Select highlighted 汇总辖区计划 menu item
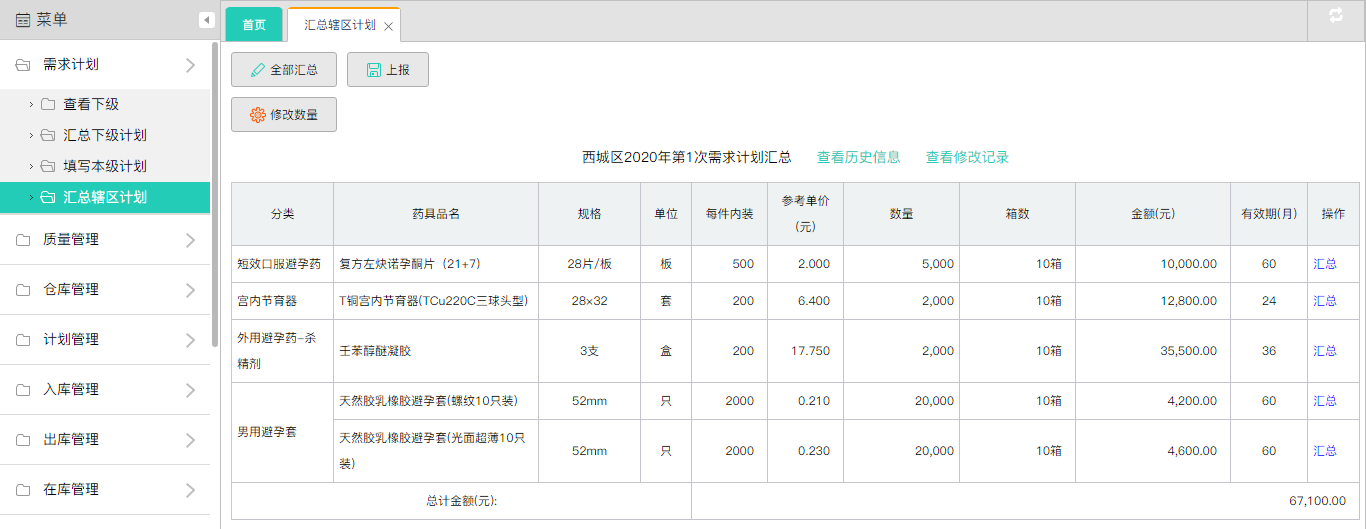The image size is (1366, 529). click(105, 197)
